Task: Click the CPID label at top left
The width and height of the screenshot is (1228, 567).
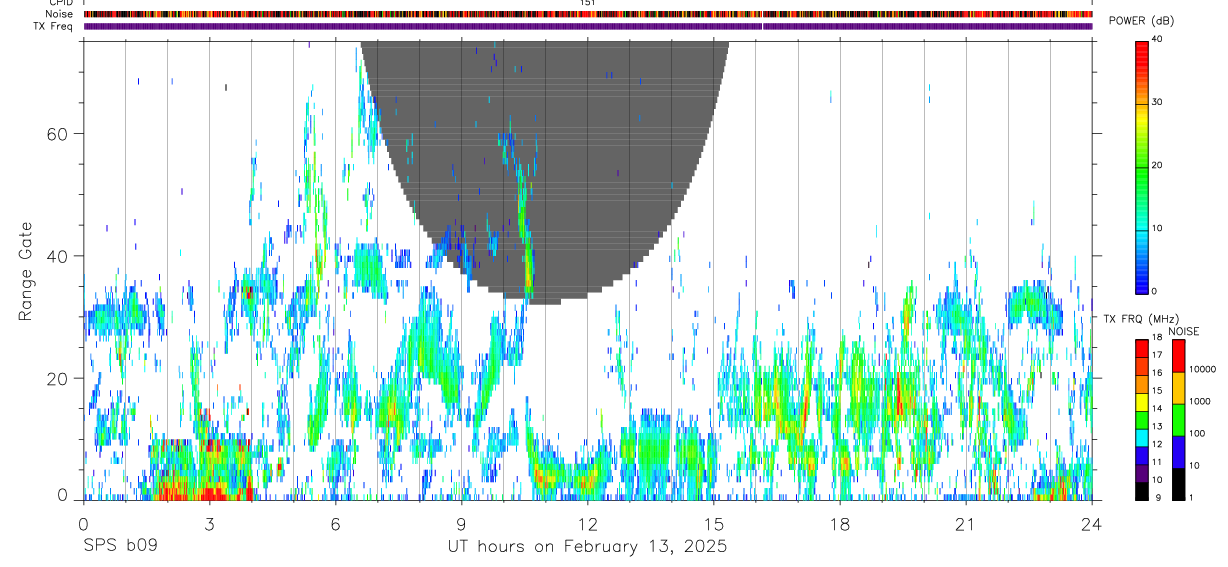Action: (60, 3)
